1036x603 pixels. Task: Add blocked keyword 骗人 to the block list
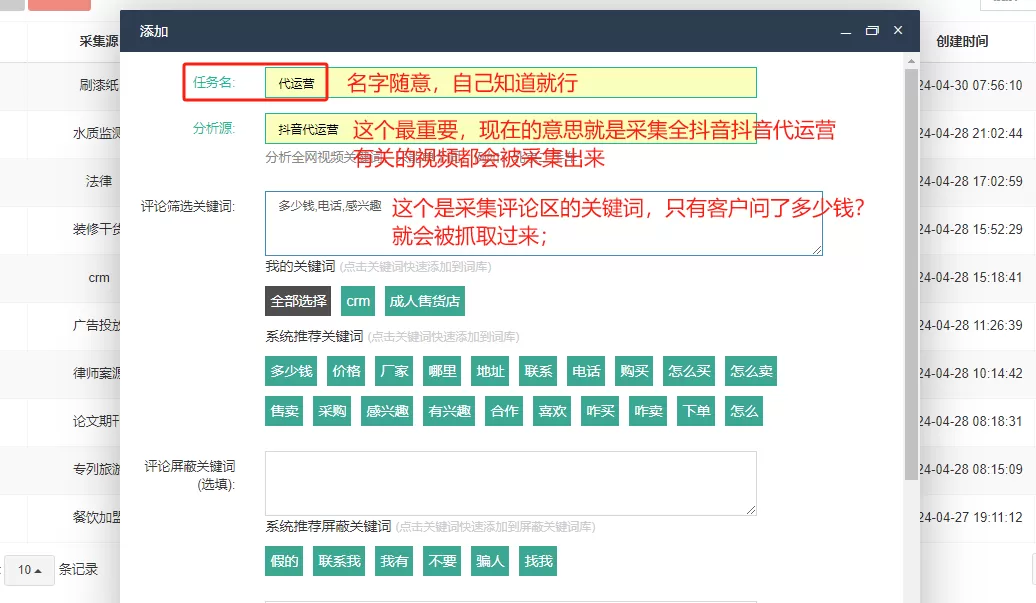(x=489, y=561)
